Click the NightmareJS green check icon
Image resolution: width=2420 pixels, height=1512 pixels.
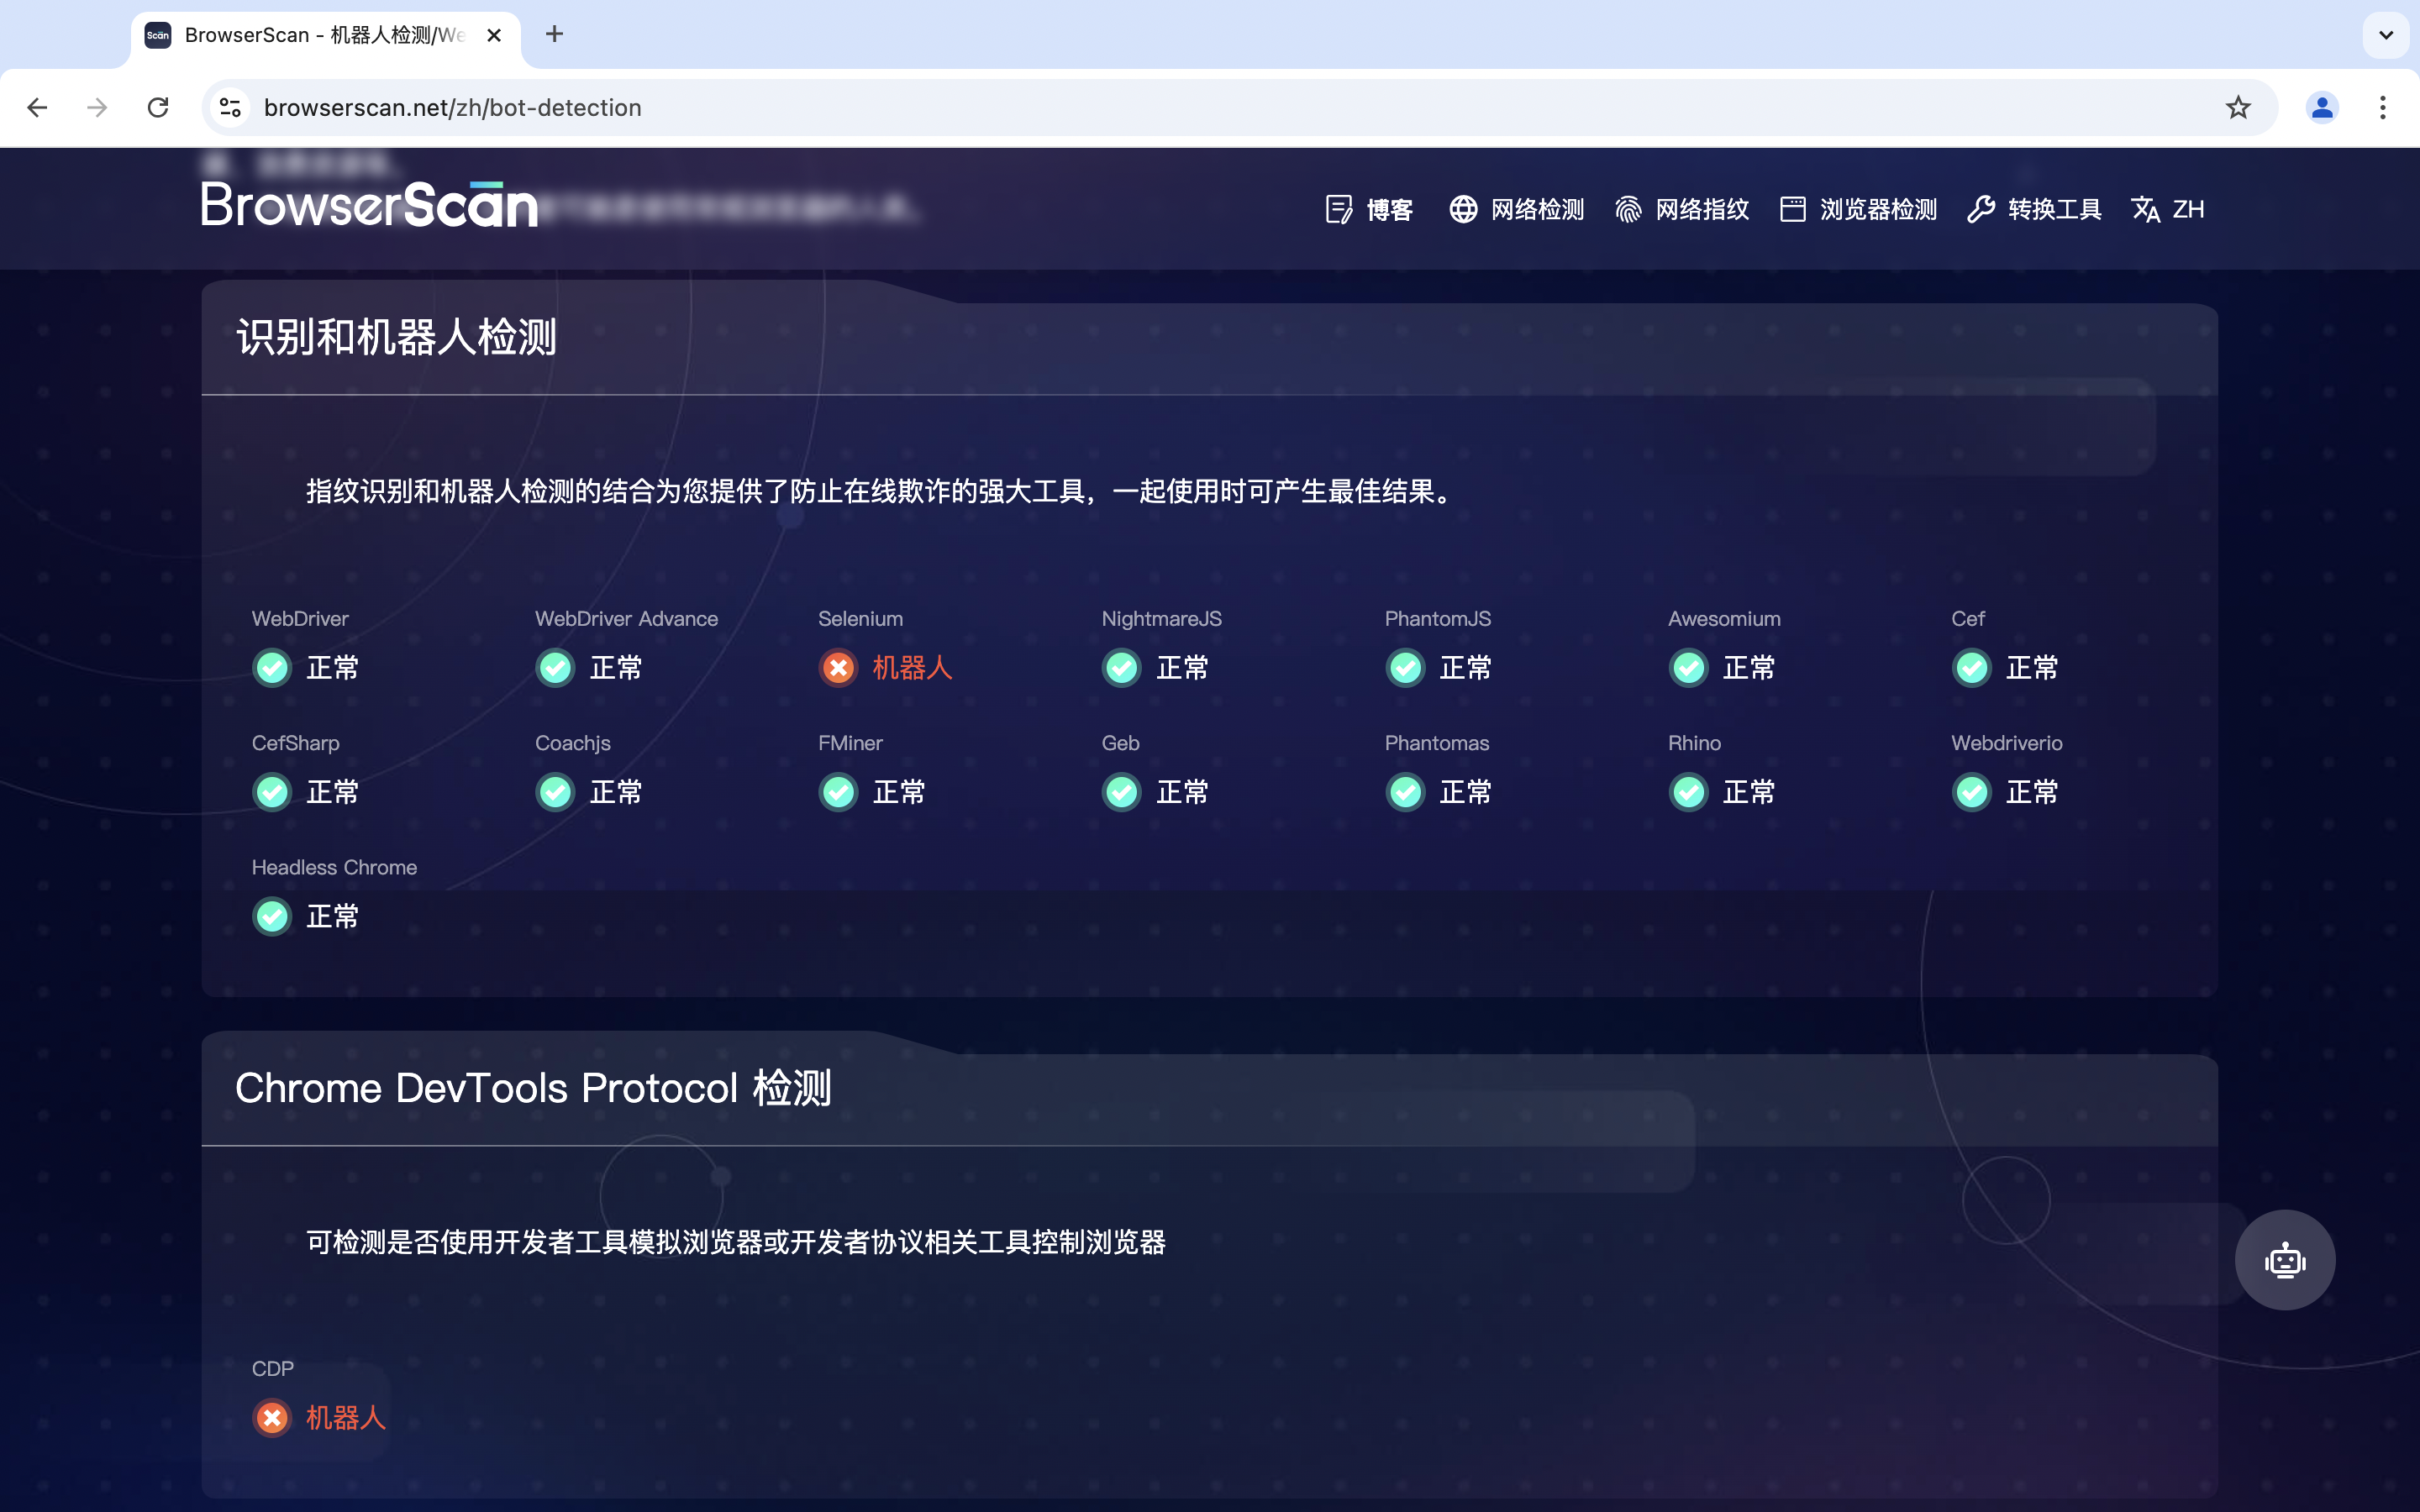pyautogui.click(x=1121, y=667)
